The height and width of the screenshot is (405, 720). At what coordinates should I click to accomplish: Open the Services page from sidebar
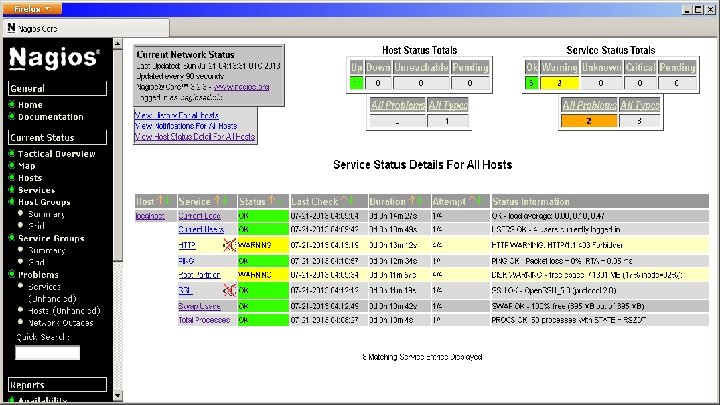click(x=36, y=190)
